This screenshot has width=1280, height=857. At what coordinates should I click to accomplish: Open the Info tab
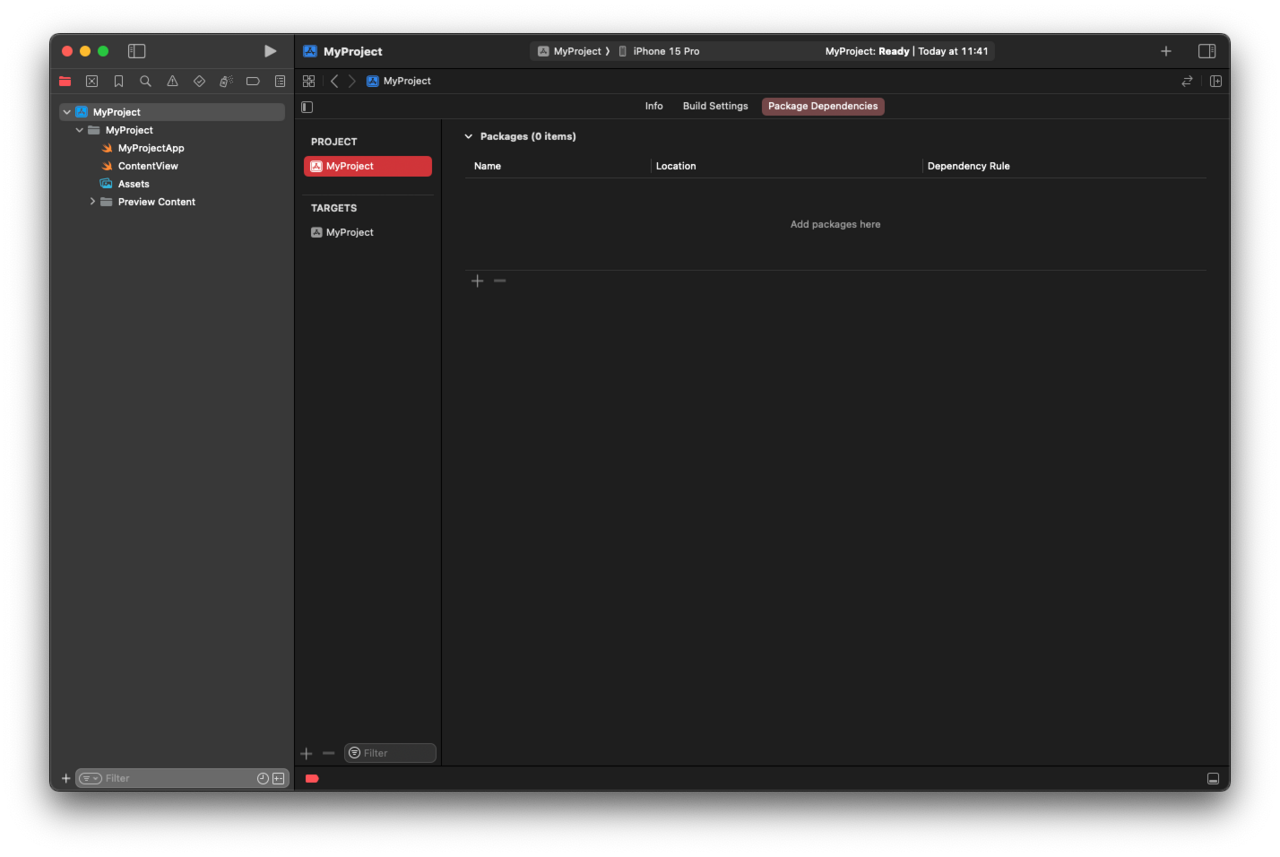coord(654,106)
